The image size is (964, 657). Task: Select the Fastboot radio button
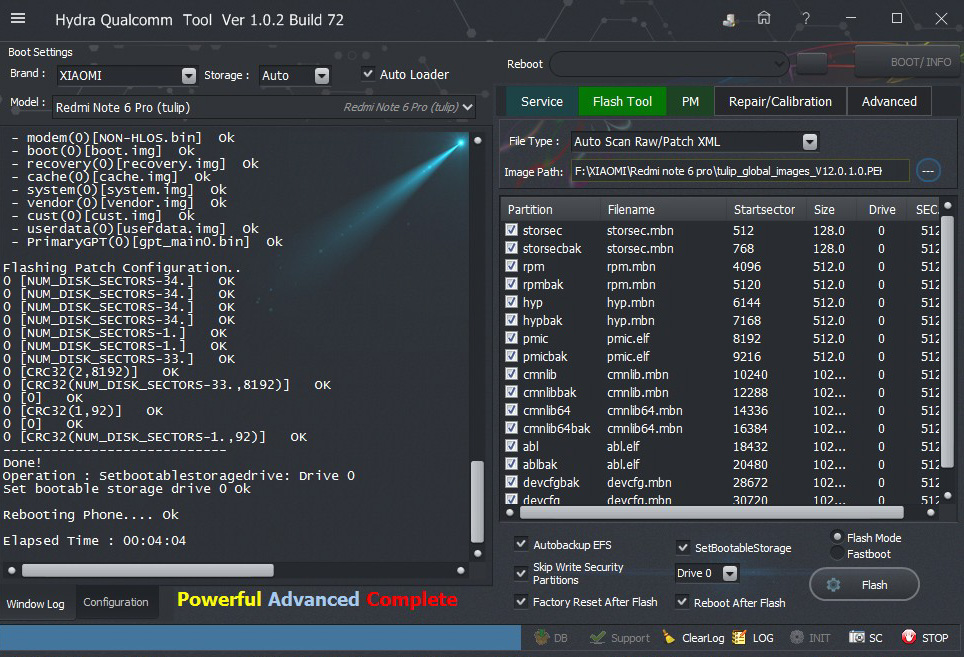pos(837,554)
